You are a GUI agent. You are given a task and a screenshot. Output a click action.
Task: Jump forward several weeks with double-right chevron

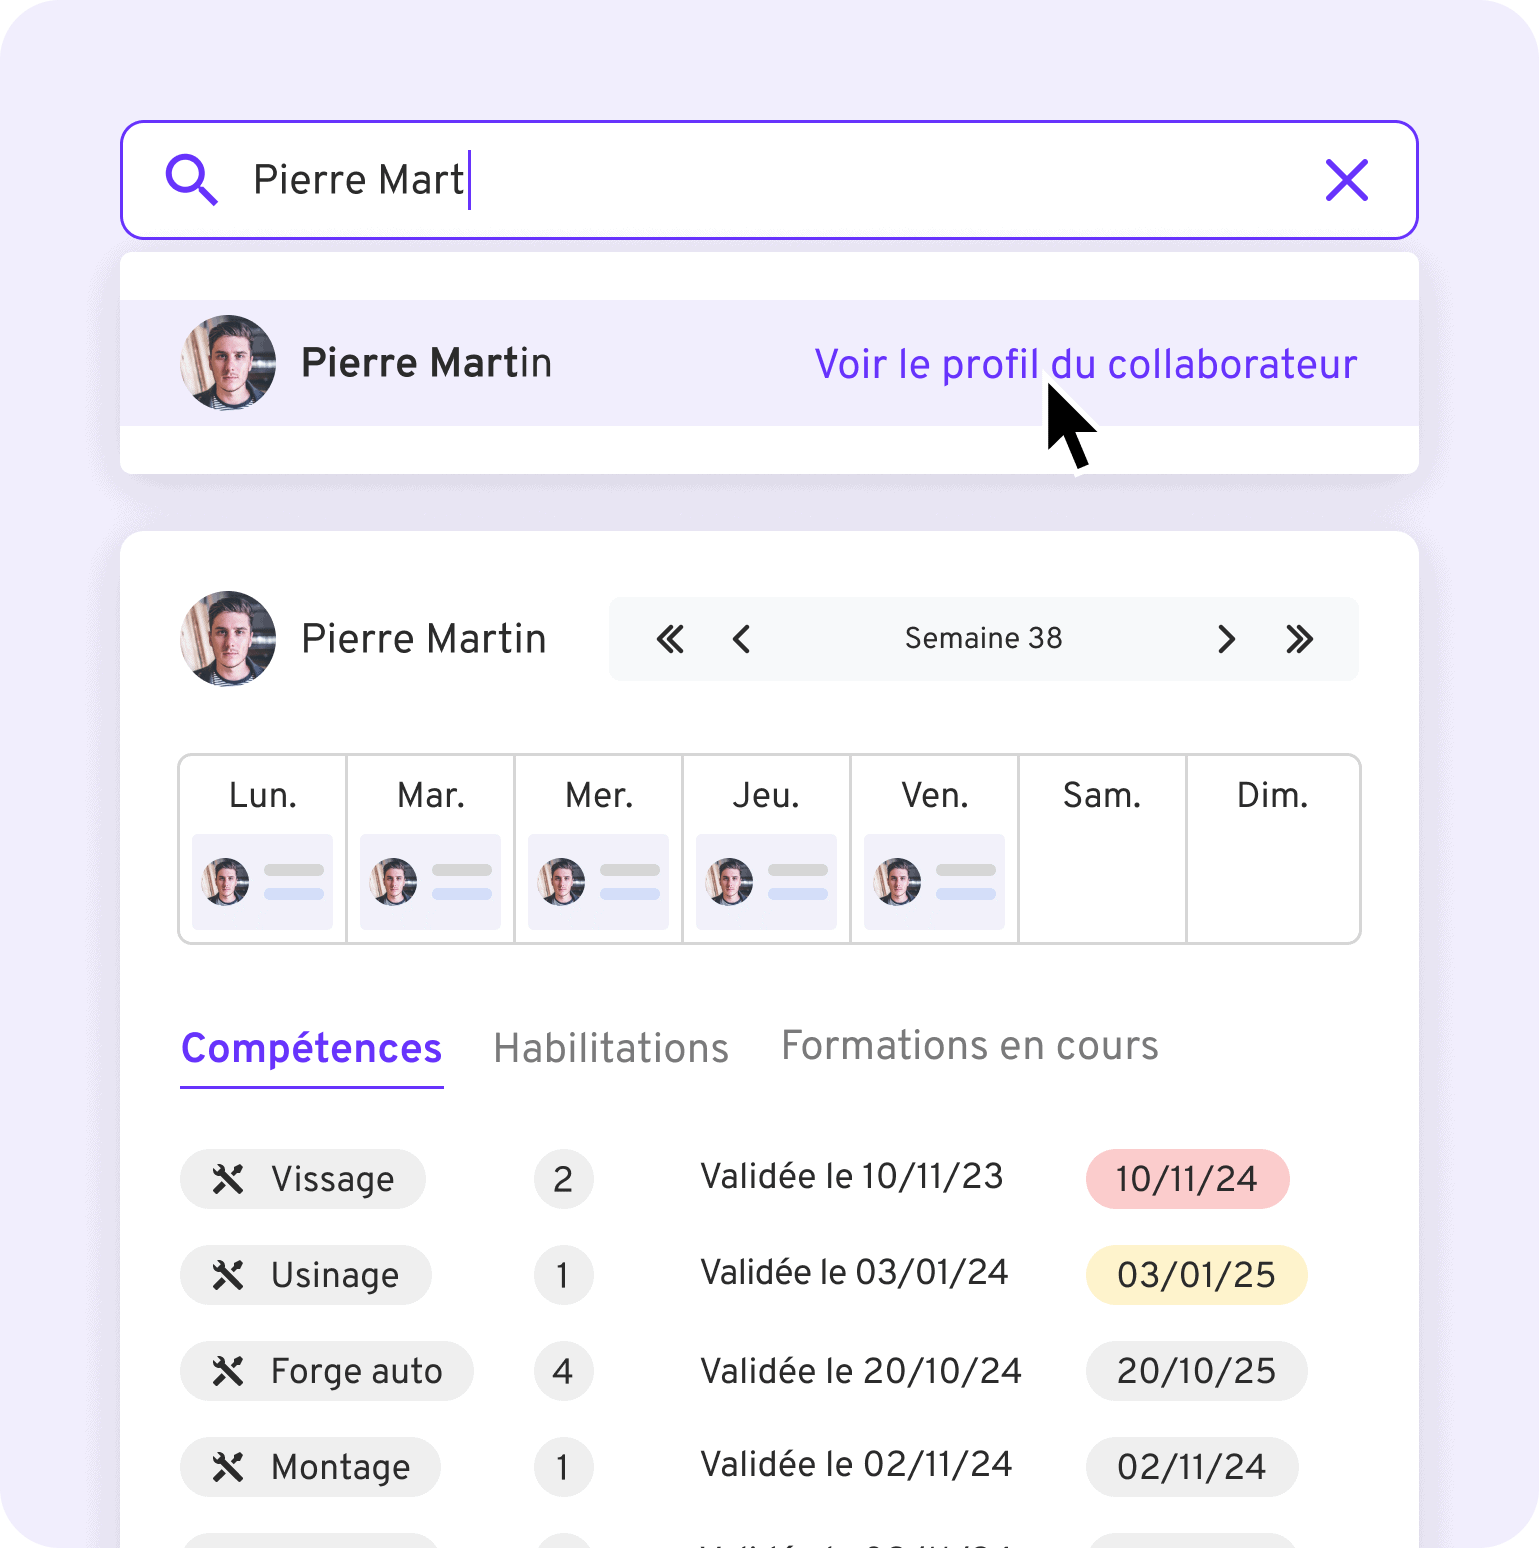click(1299, 639)
